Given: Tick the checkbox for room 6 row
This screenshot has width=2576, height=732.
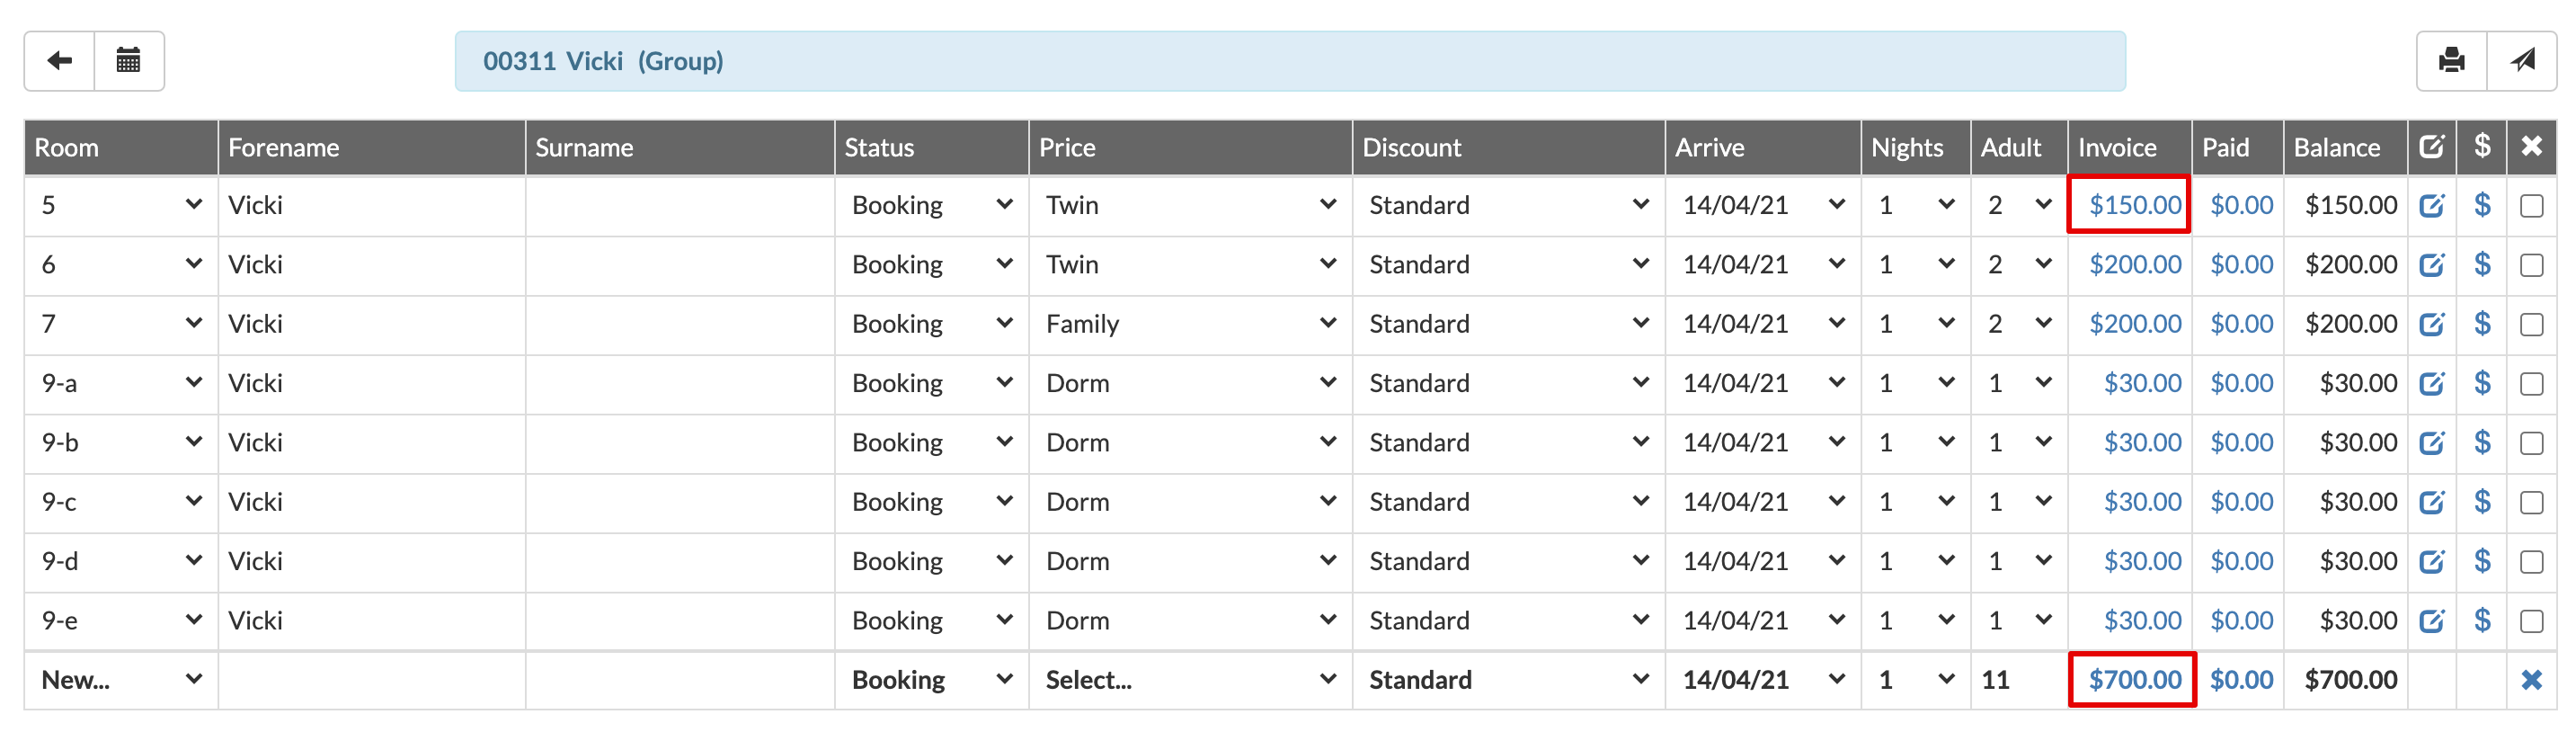Looking at the screenshot, I should (2531, 265).
